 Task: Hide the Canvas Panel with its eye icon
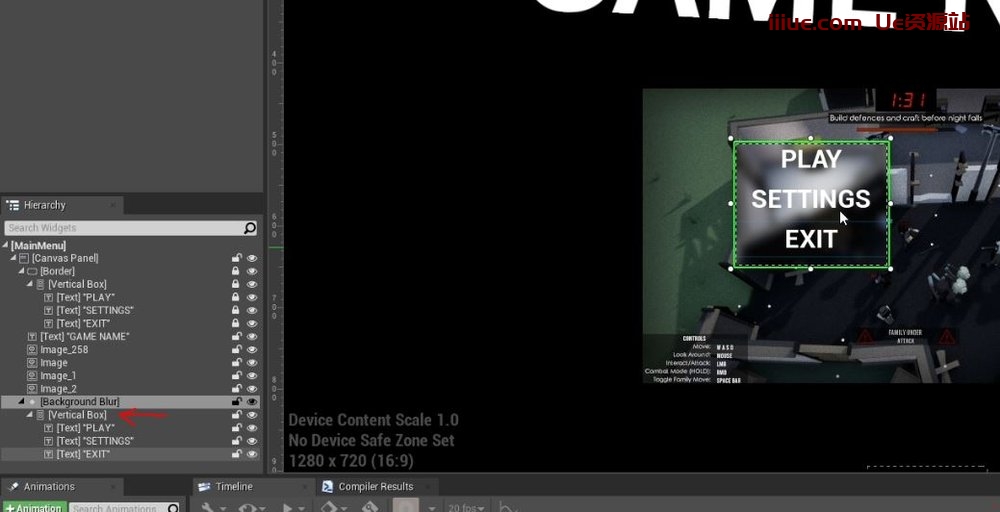pos(252,258)
